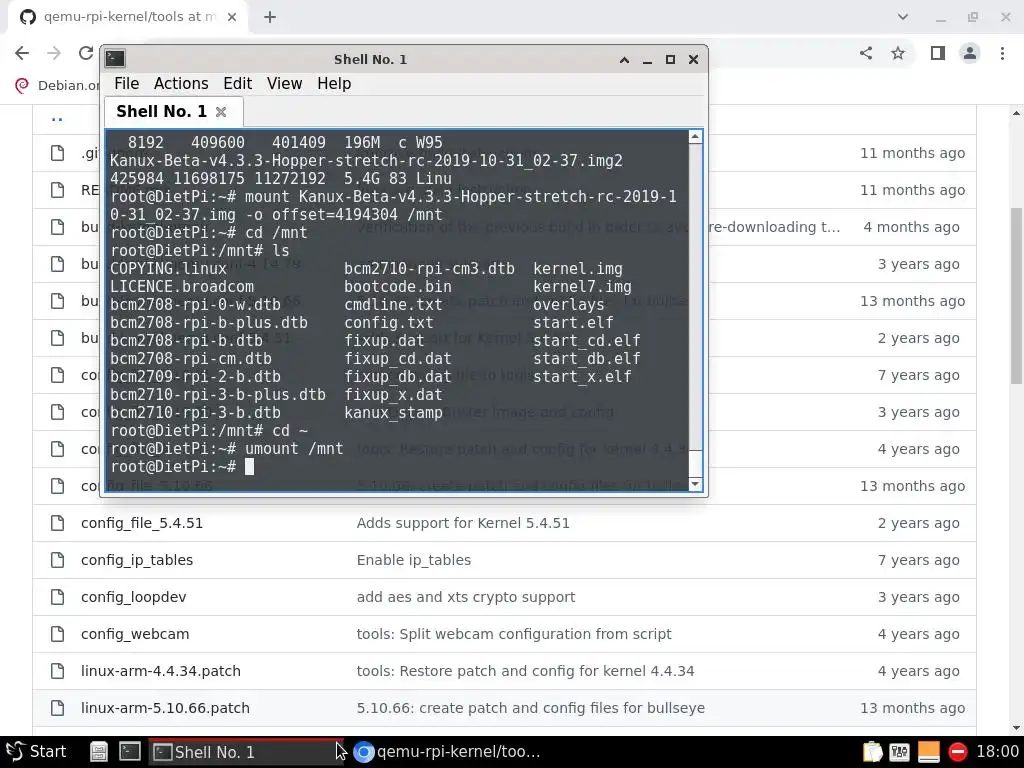
Task: Click 'kernel7.img' in terminal listing
Action: point(582,287)
